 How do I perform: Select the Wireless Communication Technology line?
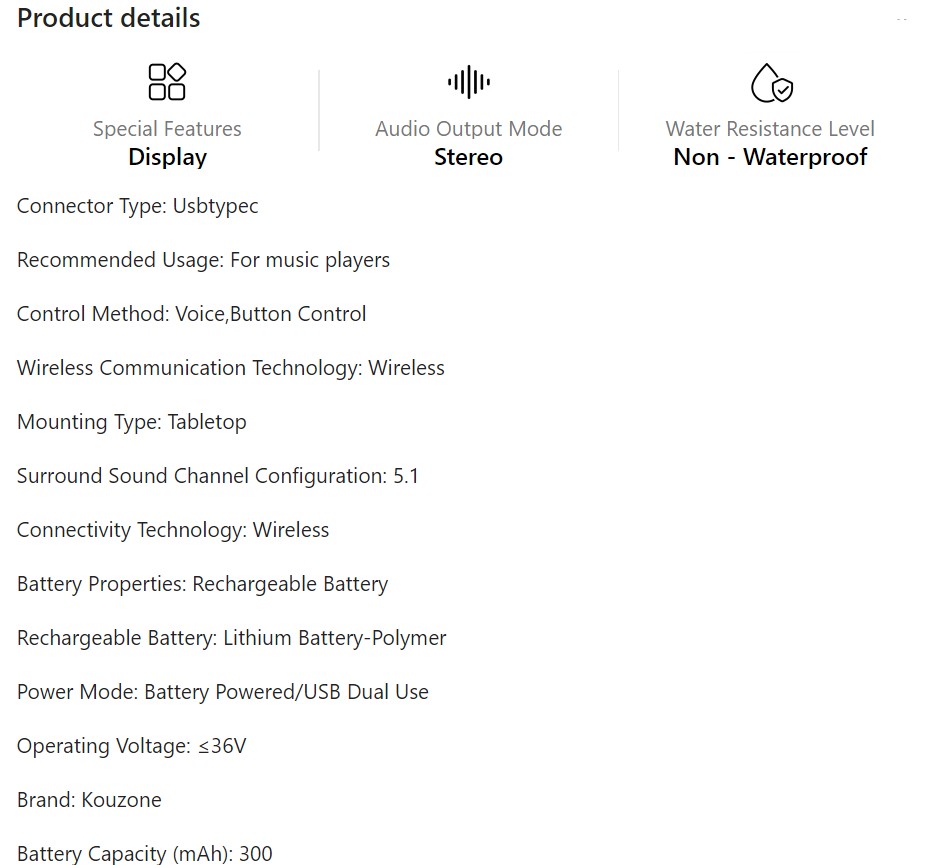point(230,368)
